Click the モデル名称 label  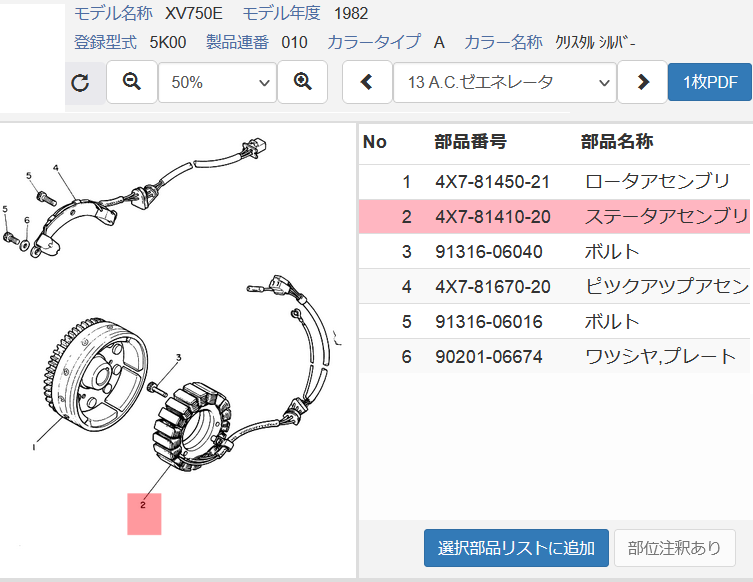point(113,13)
